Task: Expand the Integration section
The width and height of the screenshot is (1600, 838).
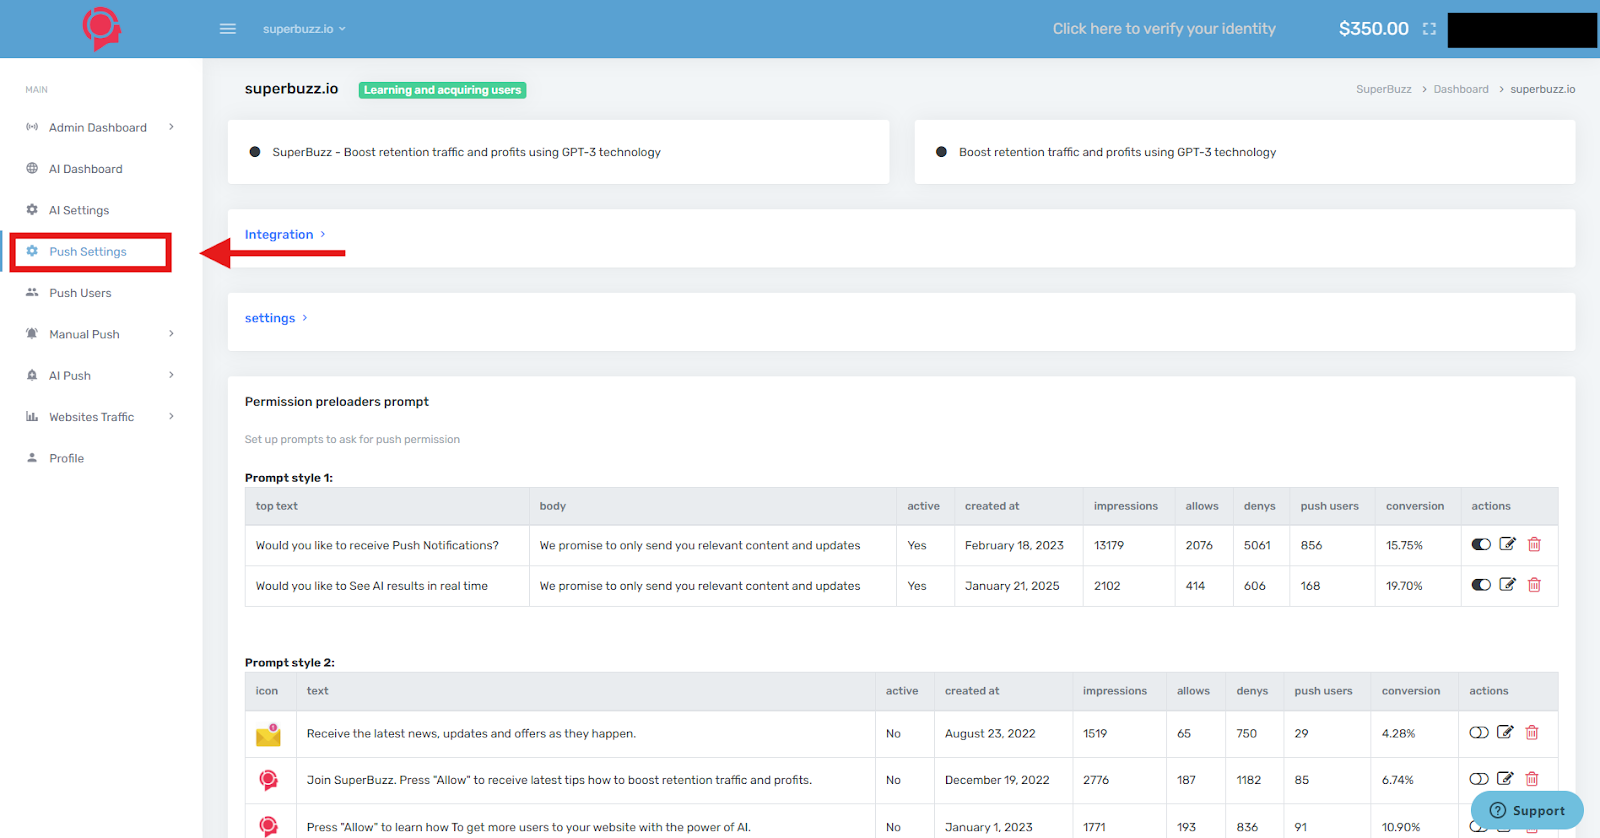Action: click(x=285, y=235)
